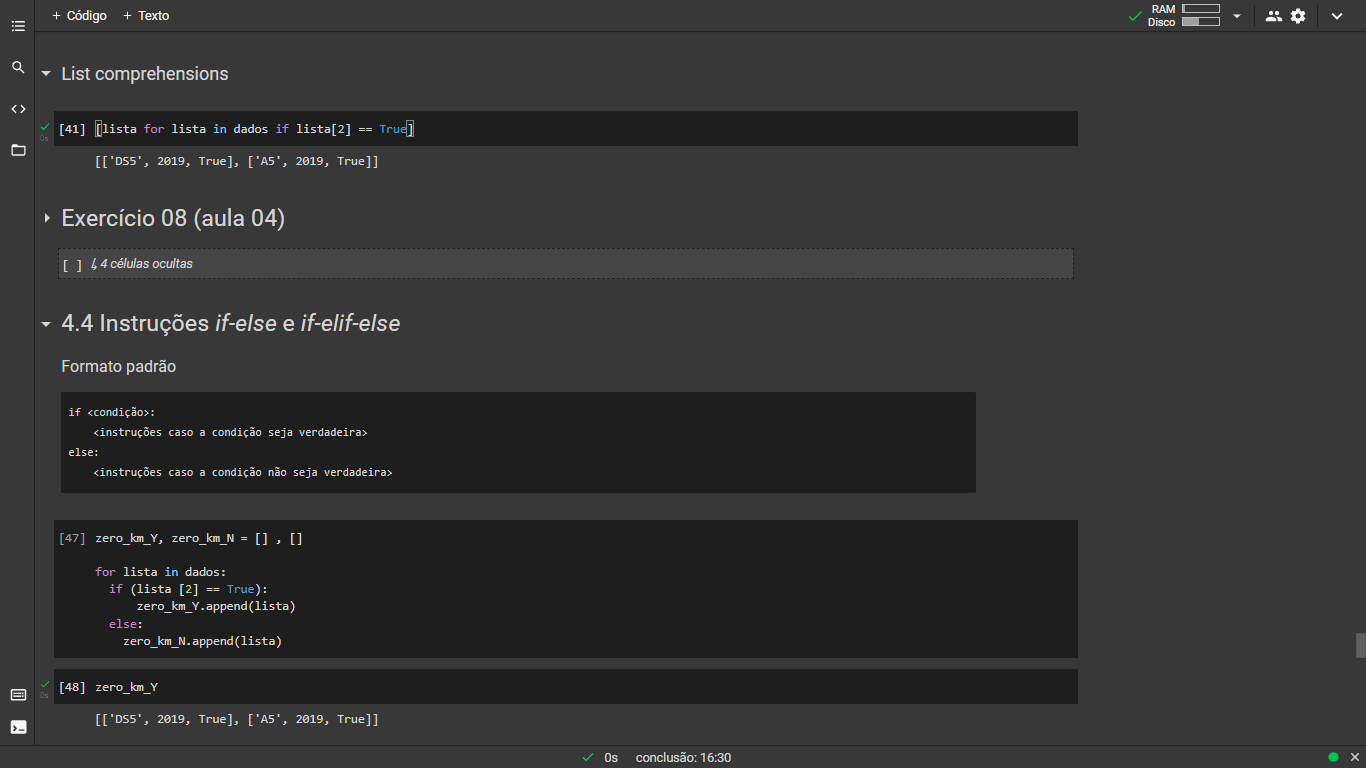Click the status bar checkmark icon
The image size is (1366, 768).
(x=586, y=758)
